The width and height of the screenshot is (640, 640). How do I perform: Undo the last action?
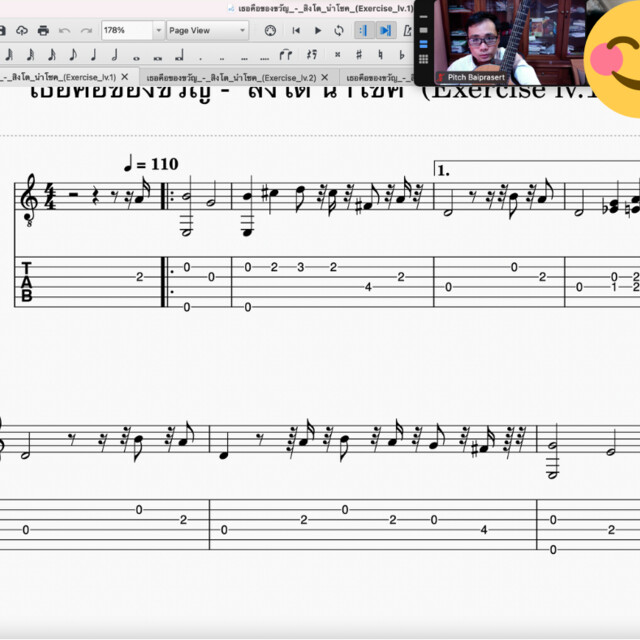(x=66, y=31)
